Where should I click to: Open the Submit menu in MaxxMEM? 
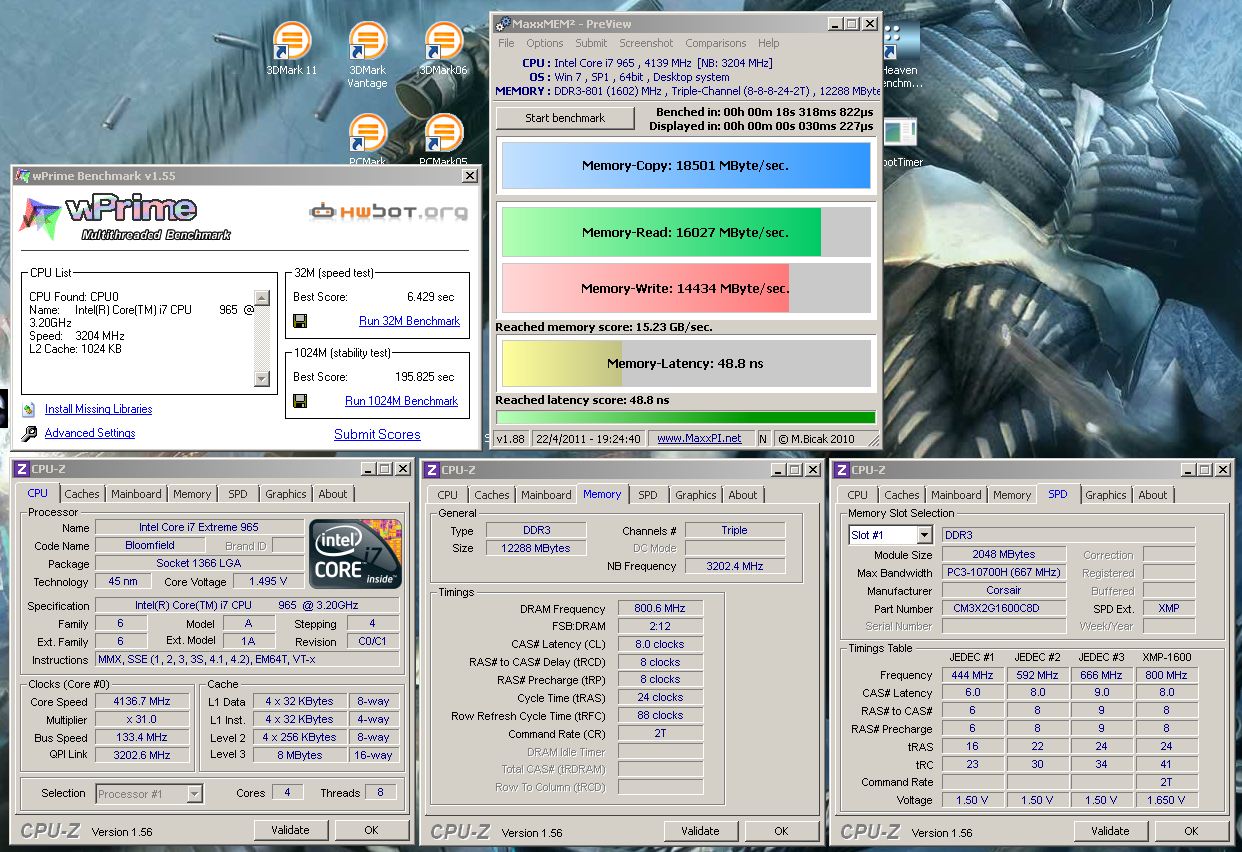click(591, 43)
